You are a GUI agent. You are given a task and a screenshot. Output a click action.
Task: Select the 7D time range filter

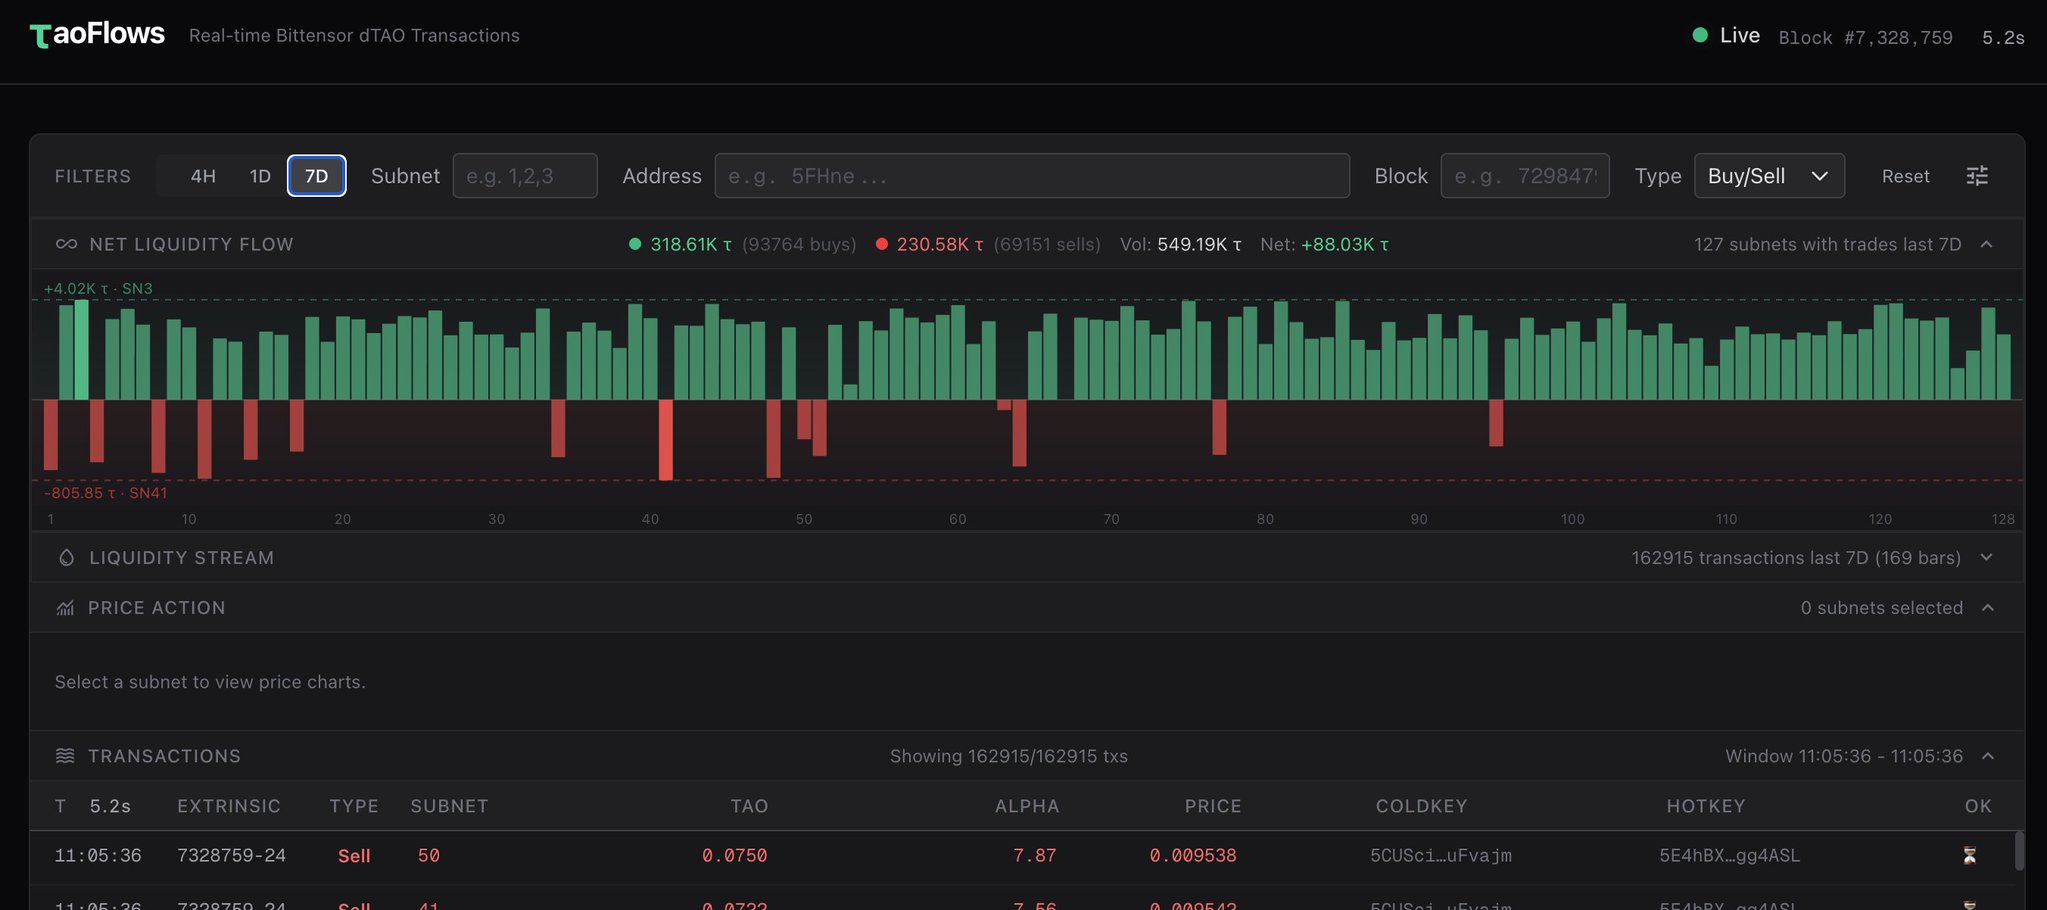[x=316, y=176]
